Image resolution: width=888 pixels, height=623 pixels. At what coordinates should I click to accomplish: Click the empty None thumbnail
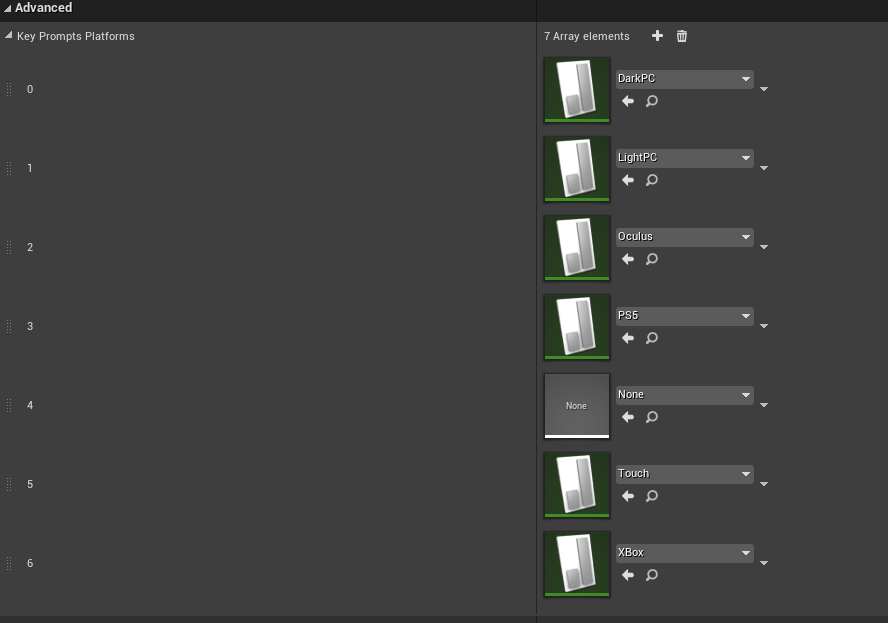pos(577,406)
